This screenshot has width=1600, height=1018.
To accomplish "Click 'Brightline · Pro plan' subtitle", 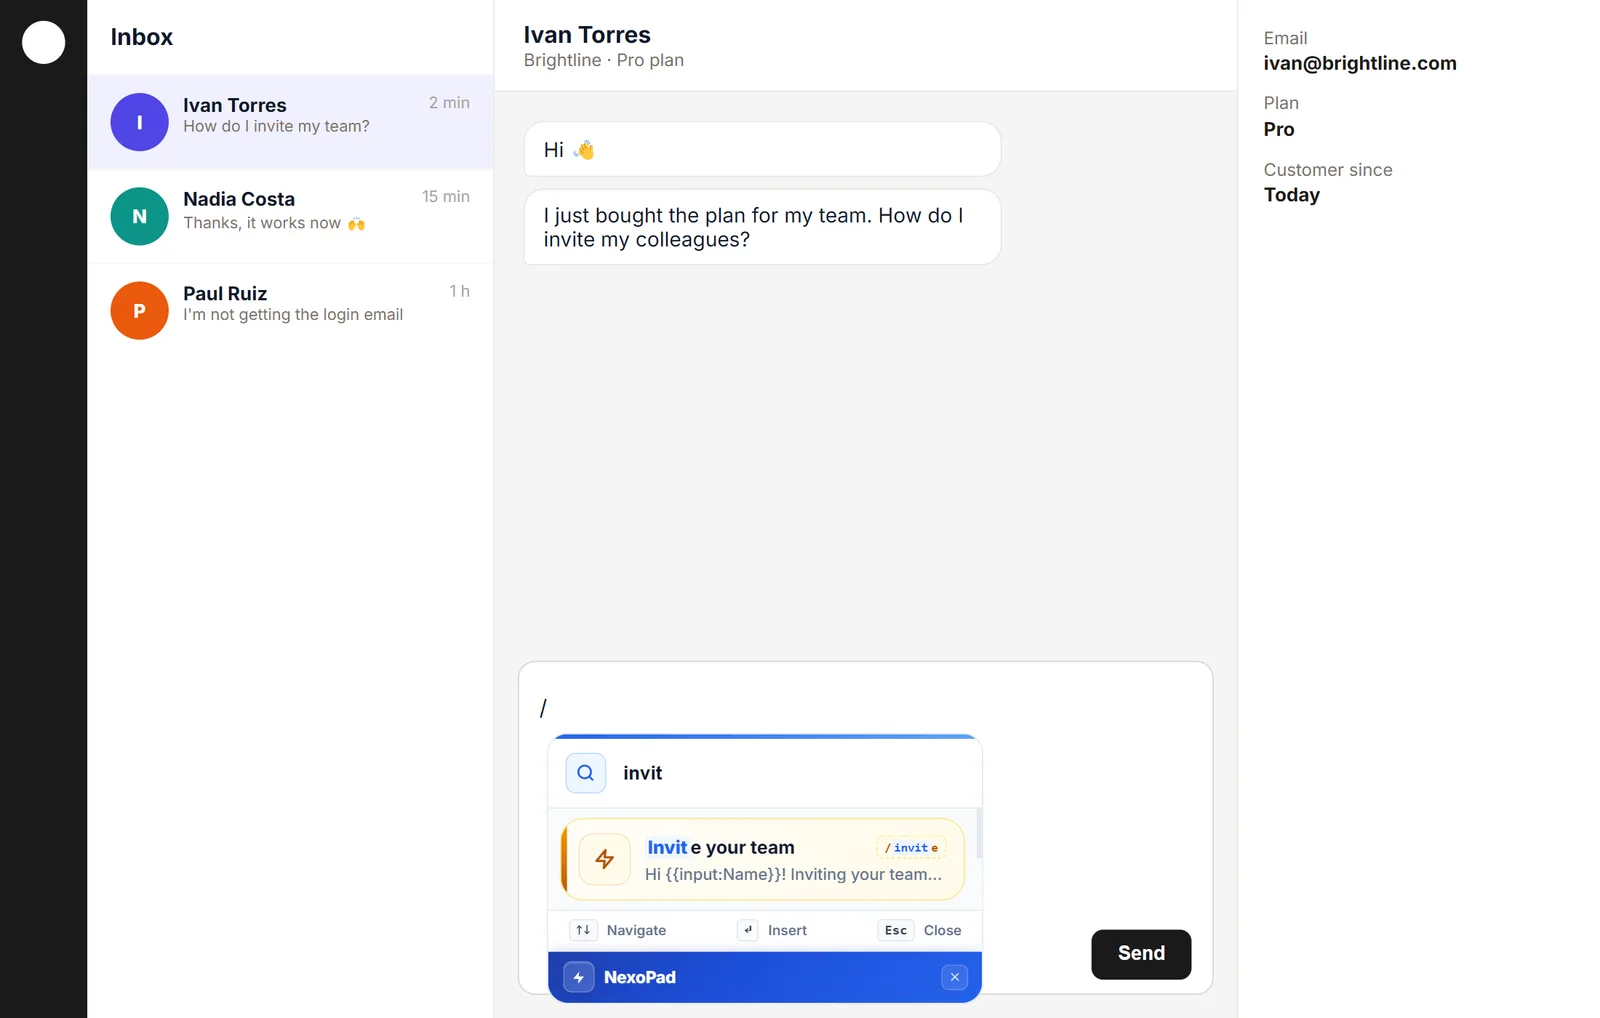I will [604, 60].
